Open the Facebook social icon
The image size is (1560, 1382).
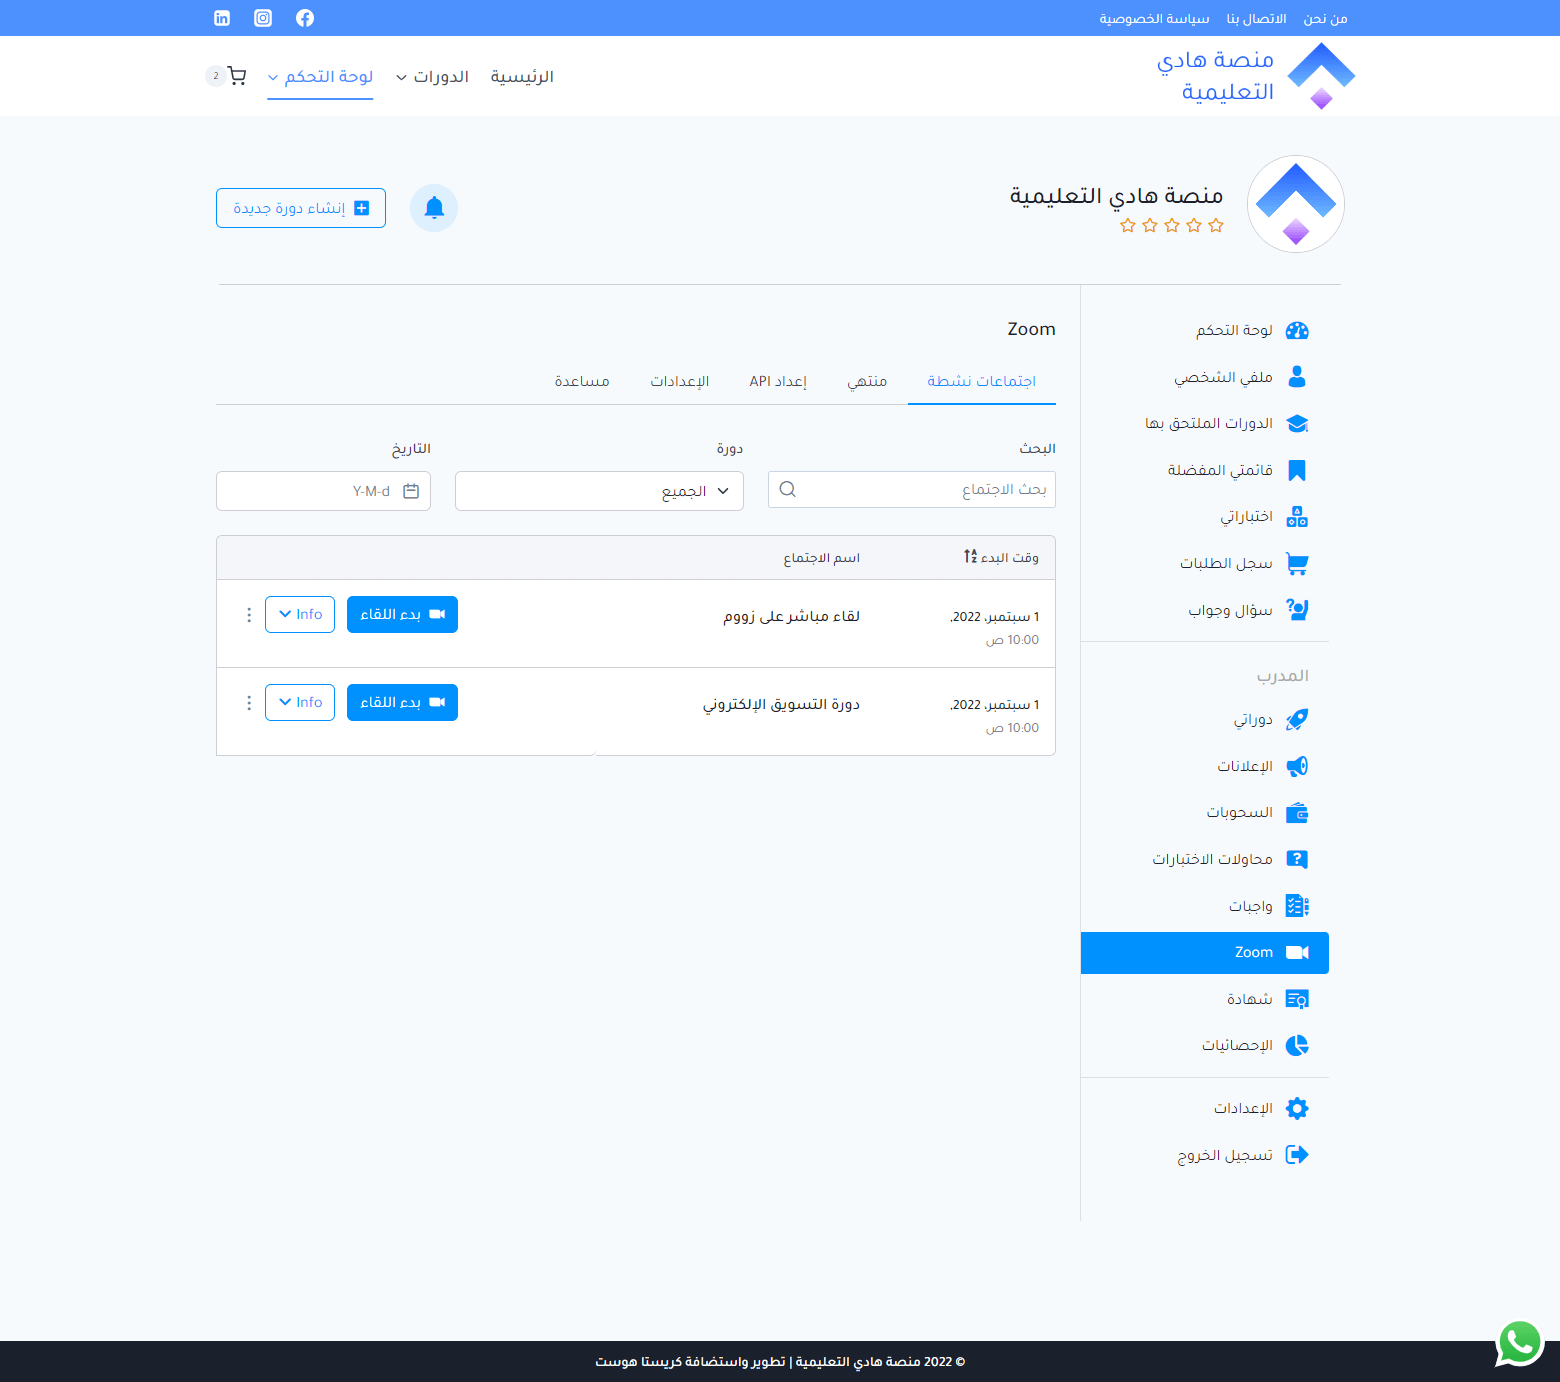(x=305, y=18)
